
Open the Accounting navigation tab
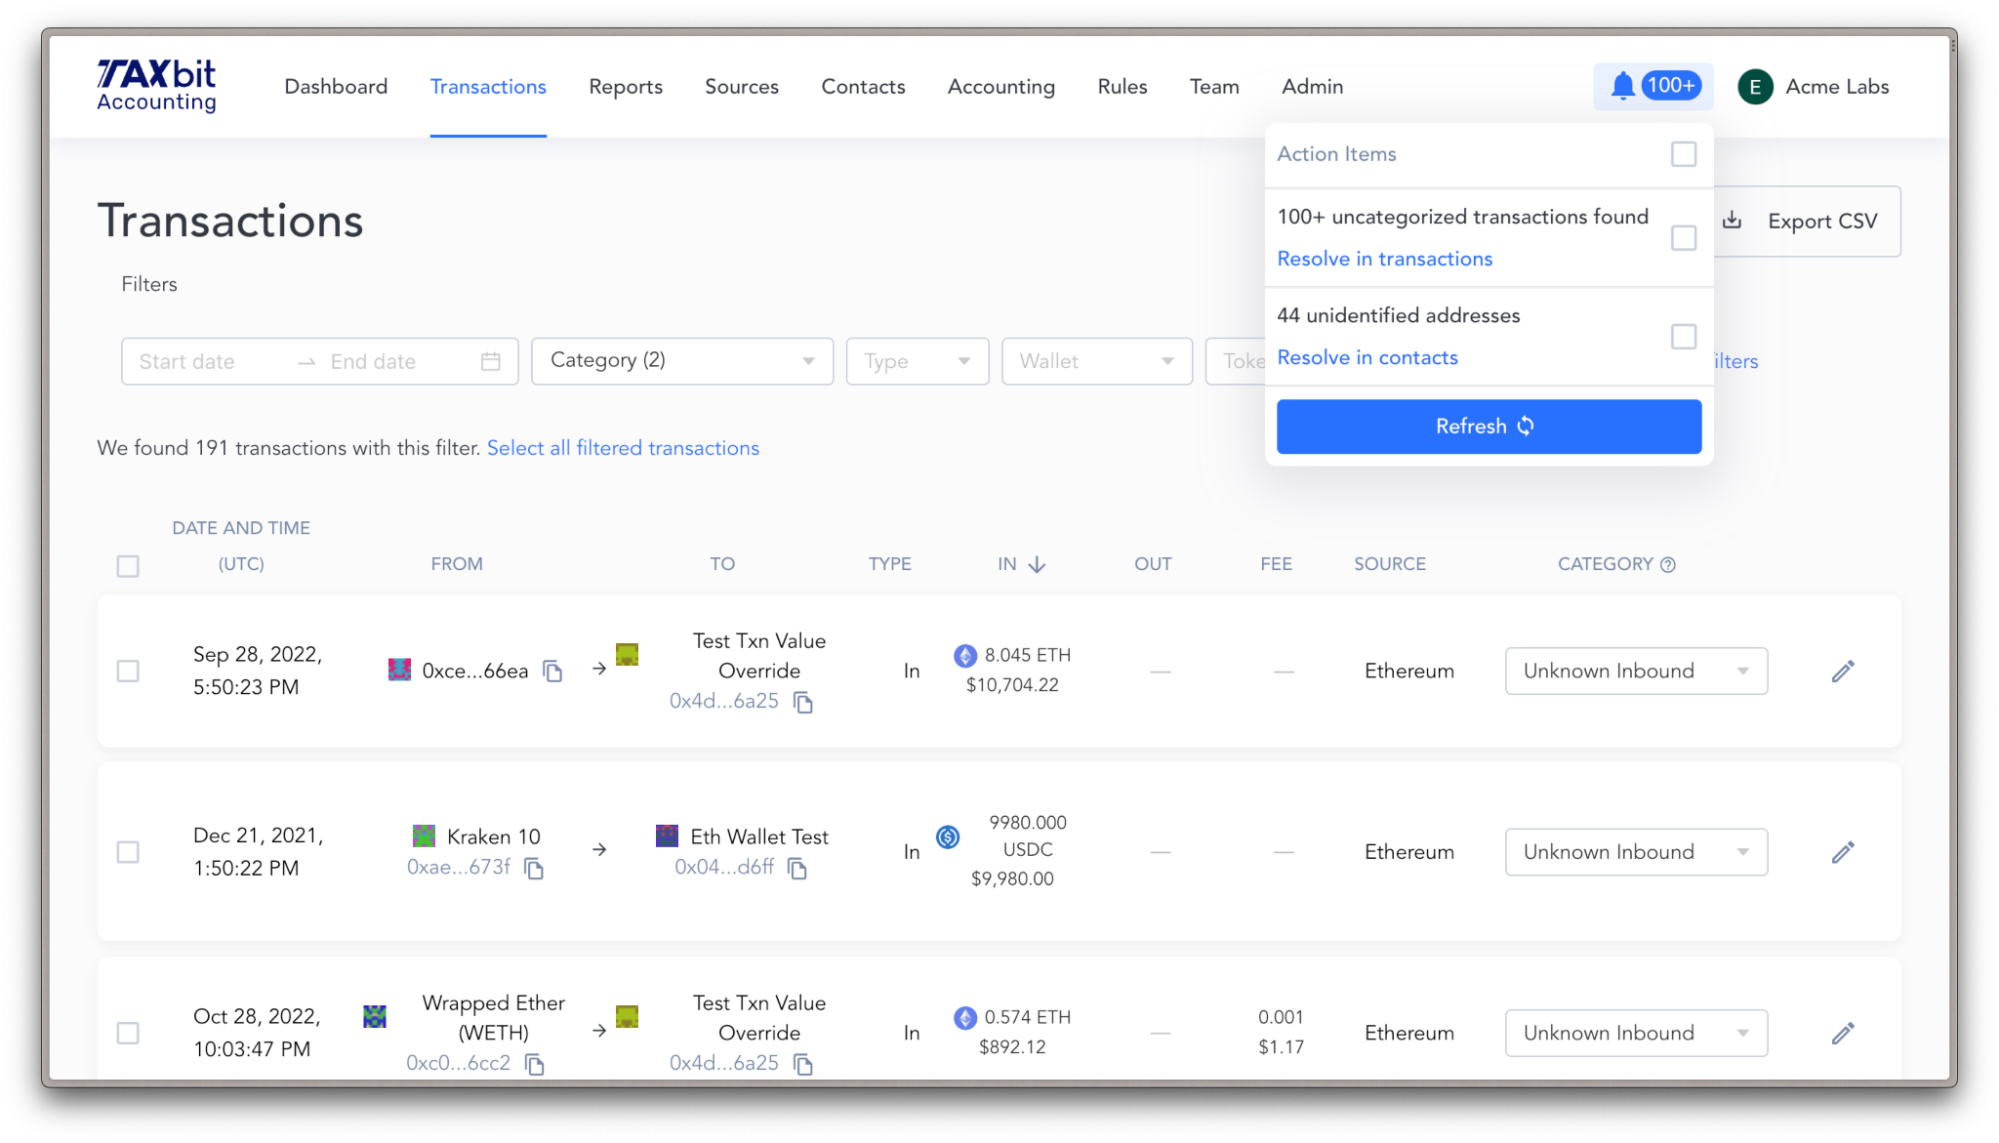tap(1000, 87)
